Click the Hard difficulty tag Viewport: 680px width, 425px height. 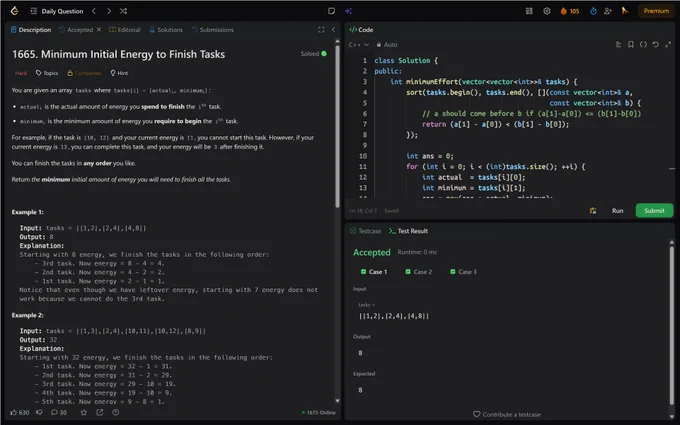tap(21, 73)
